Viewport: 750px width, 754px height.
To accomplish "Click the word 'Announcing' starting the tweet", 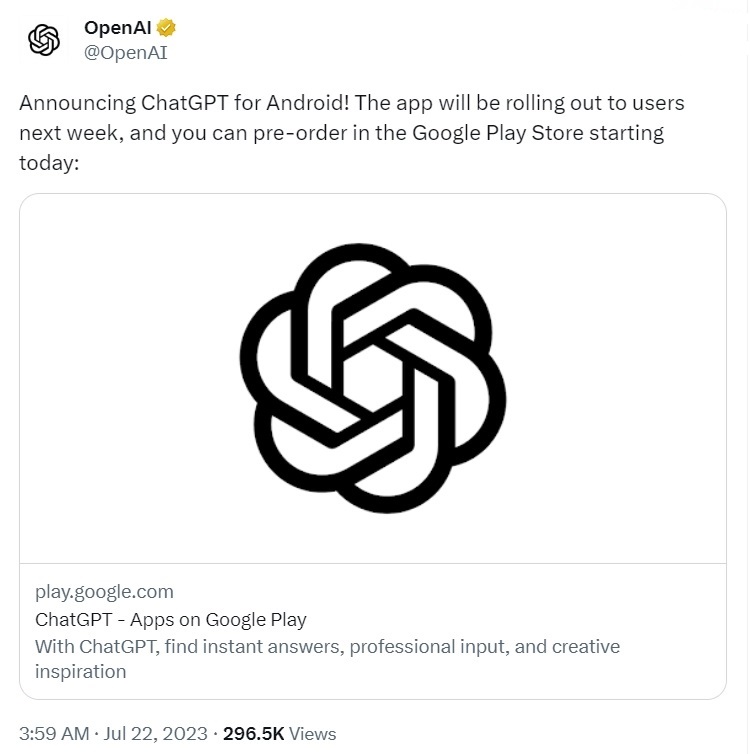I will [x=78, y=103].
